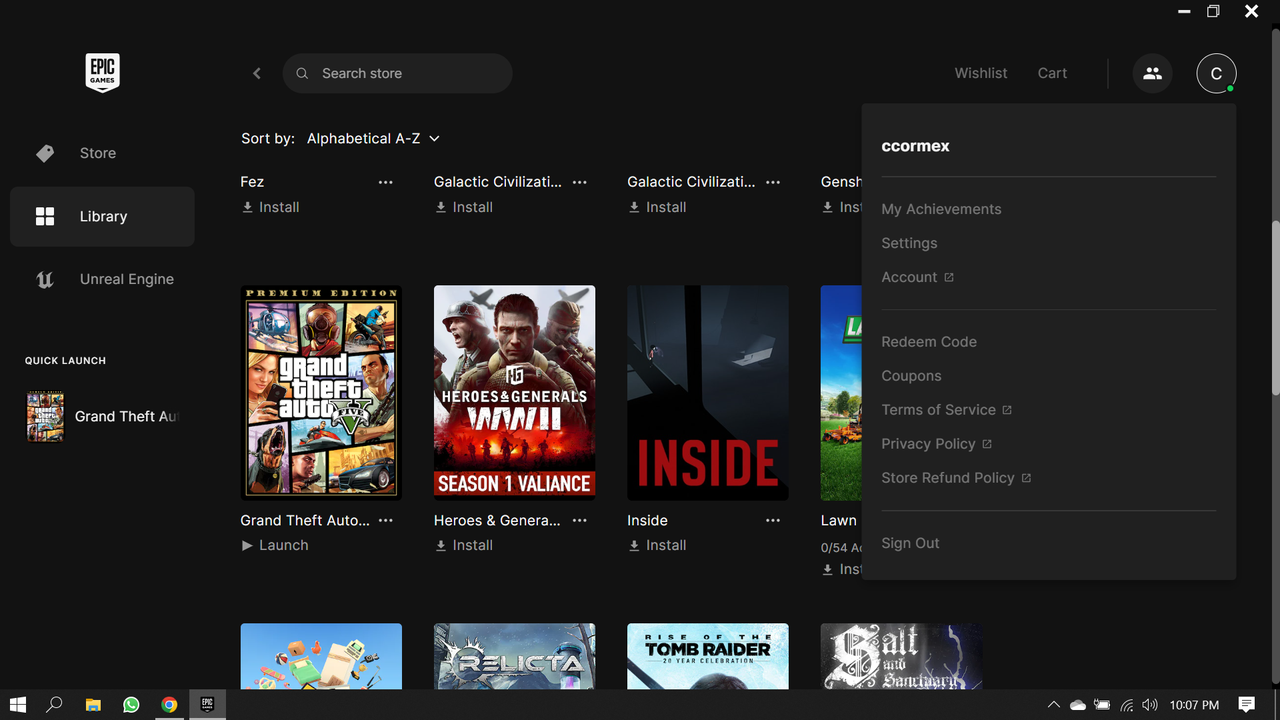Install Inside
Viewport: 1280px width, 720px height.
point(657,545)
